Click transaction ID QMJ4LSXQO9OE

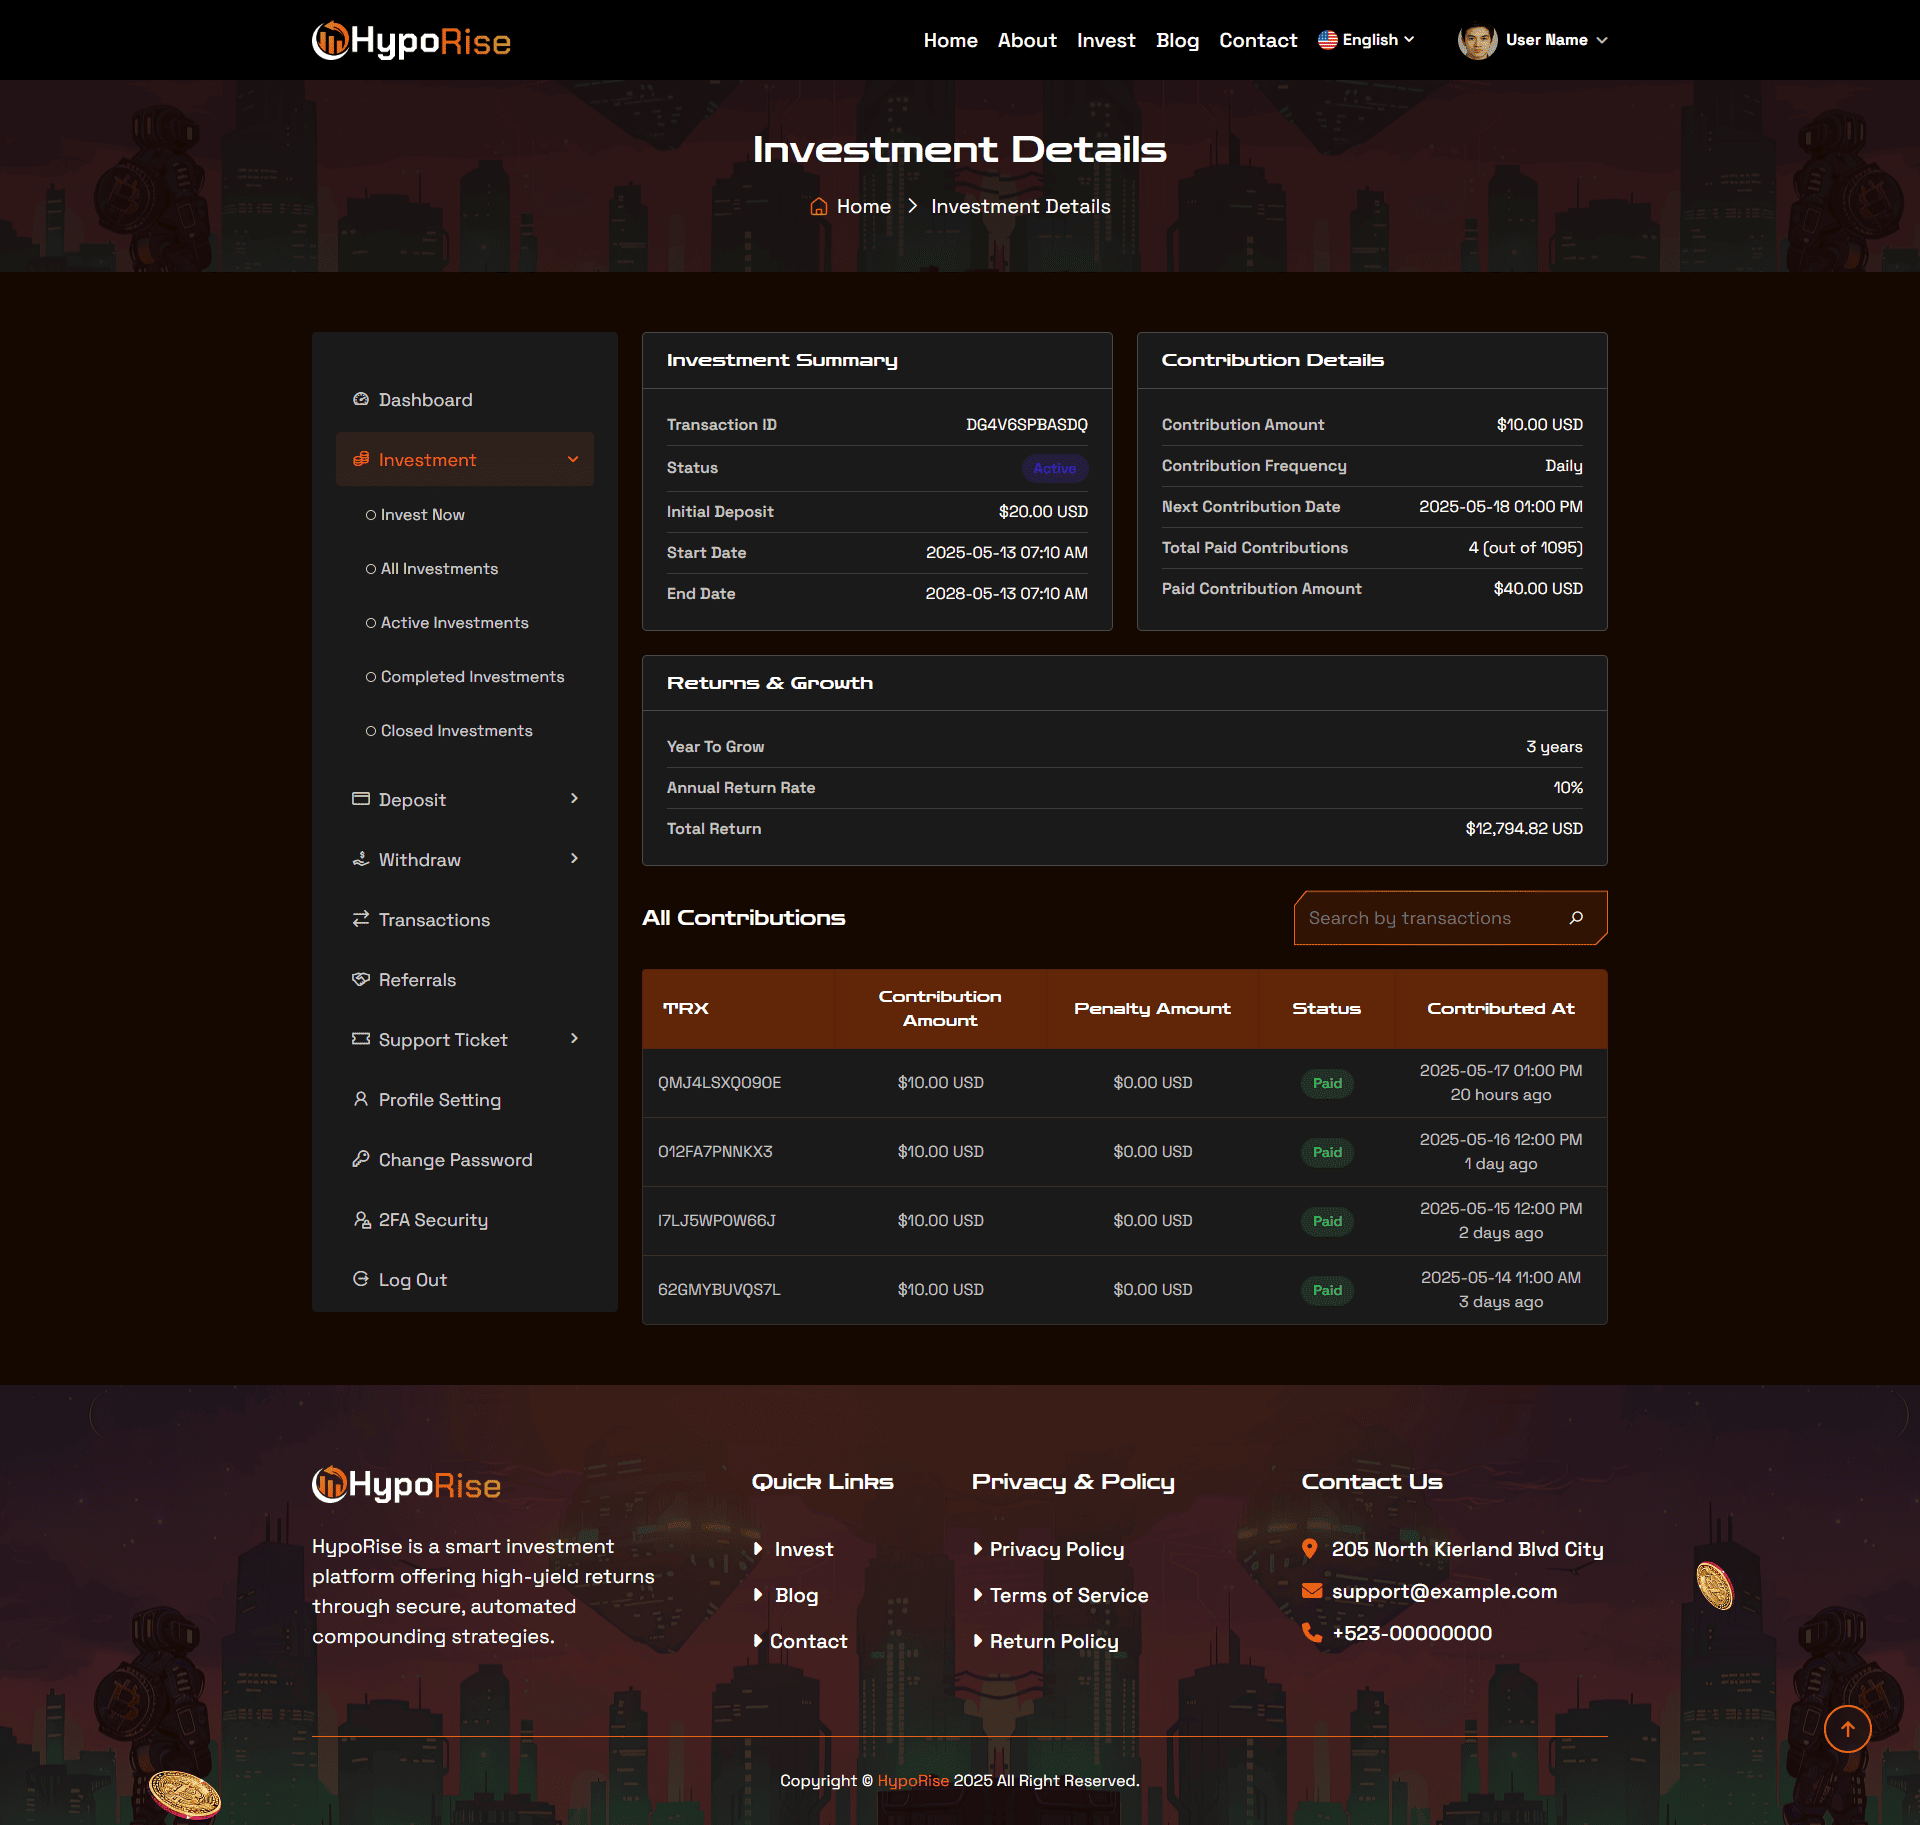point(719,1082)
